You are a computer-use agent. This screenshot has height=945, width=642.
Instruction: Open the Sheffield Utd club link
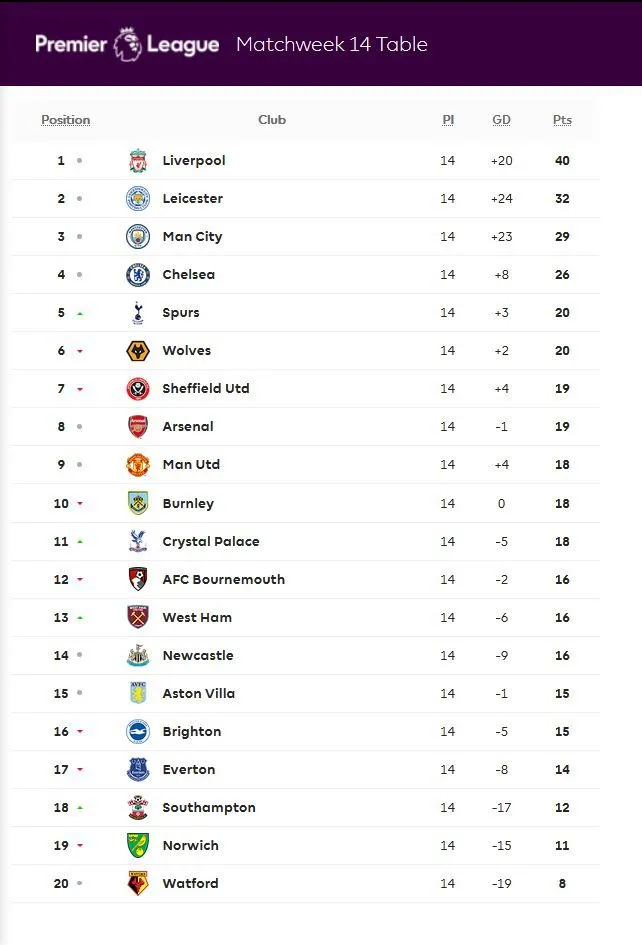(x=206, y=388)
